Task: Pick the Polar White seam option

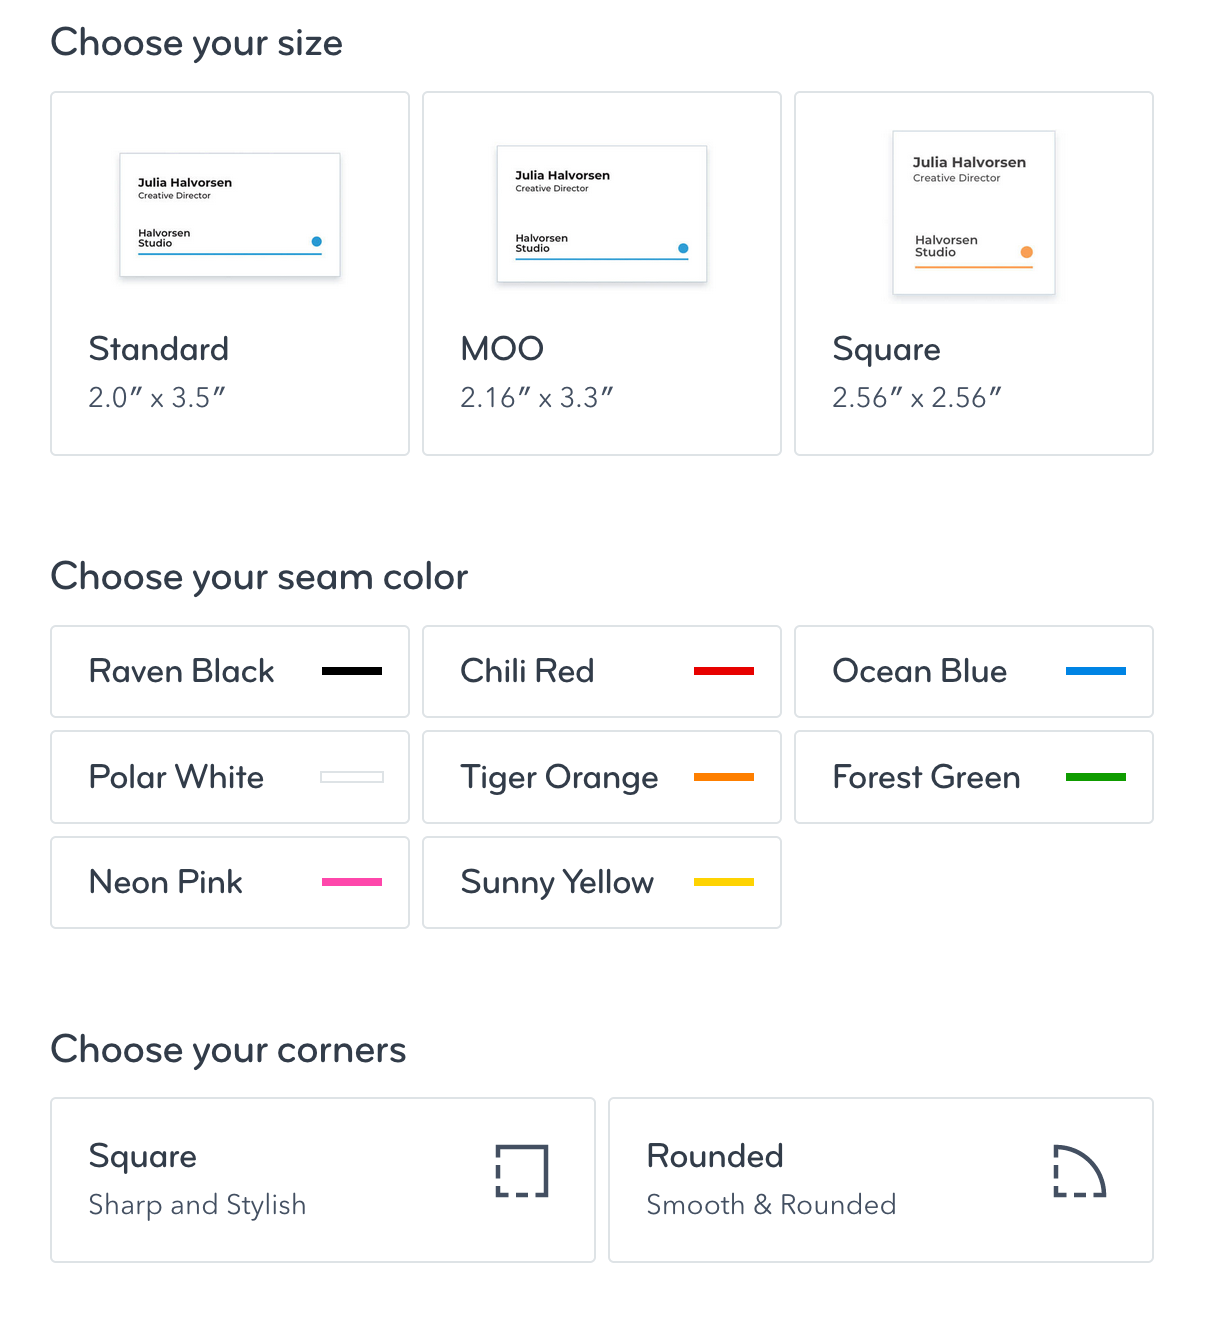Action: 230,777
